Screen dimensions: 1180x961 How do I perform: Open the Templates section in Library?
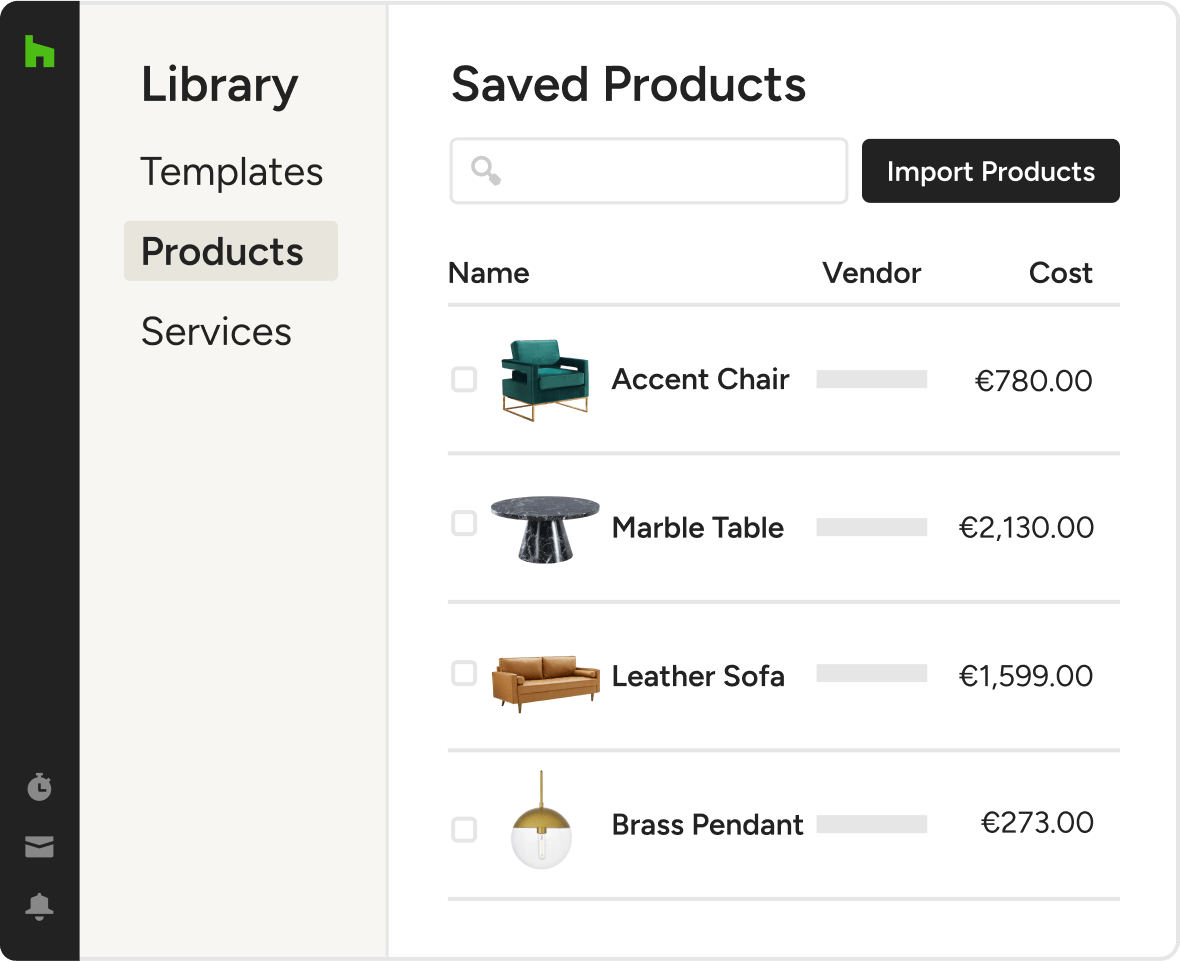(x=232, y=172)
